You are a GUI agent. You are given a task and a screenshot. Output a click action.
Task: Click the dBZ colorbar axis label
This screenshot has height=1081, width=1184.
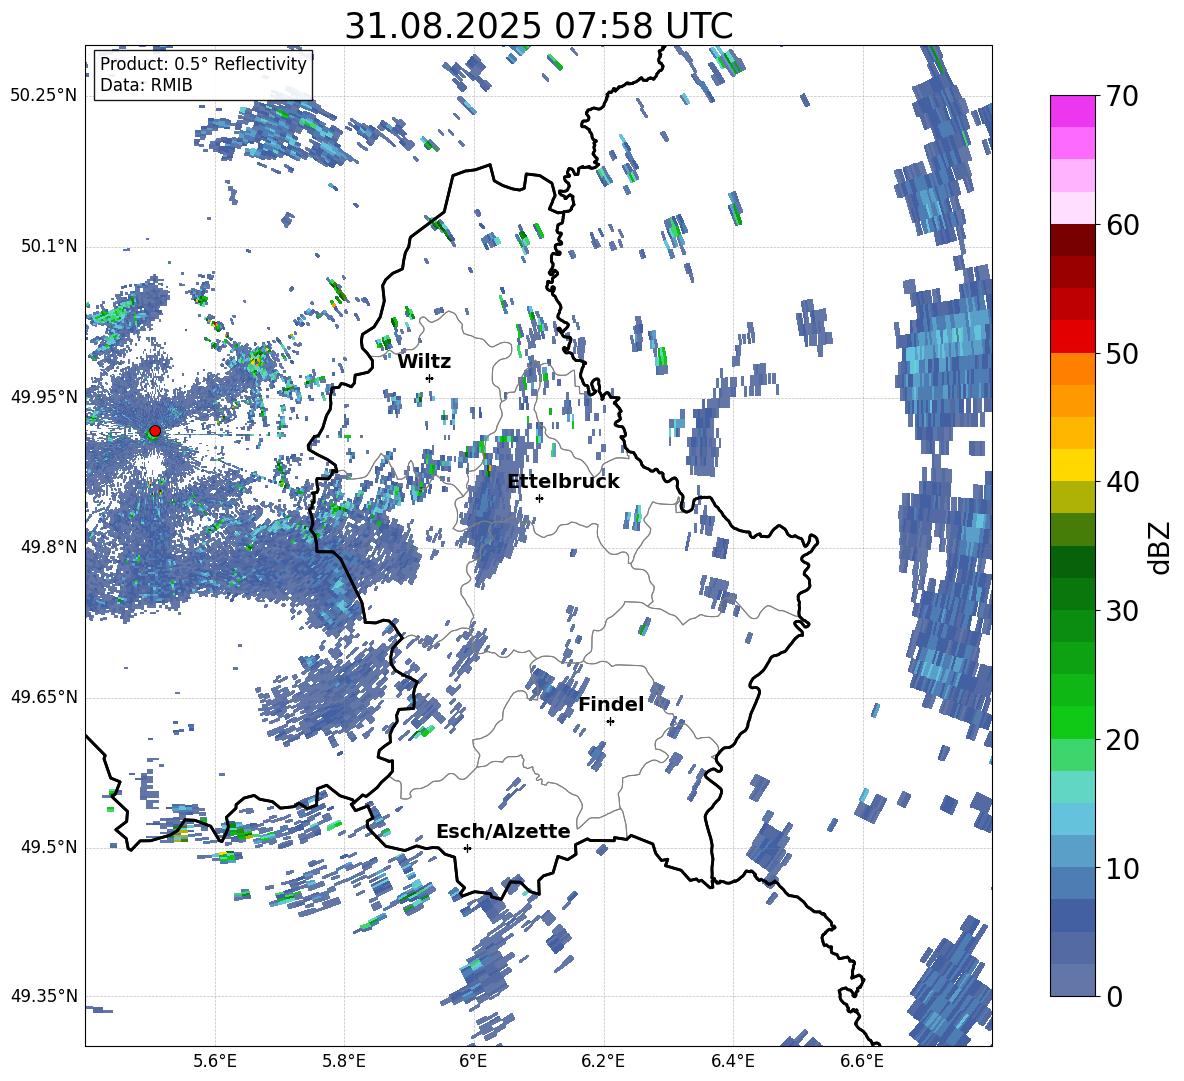[1161, 547]
